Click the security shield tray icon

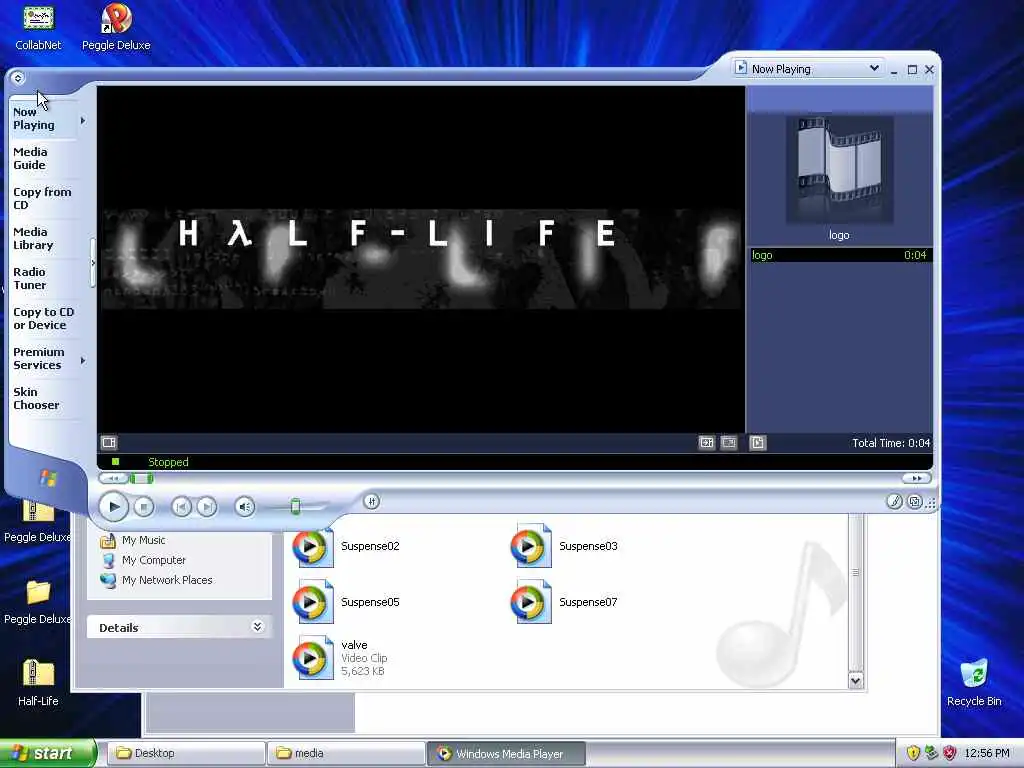pos(913,753)
